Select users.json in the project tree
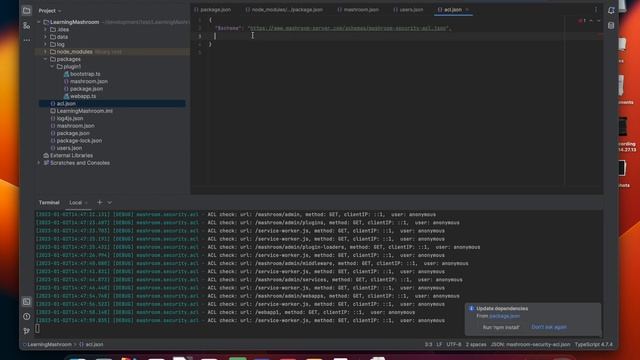The width and height of the screenshot is (640, 360). point(69,148)
